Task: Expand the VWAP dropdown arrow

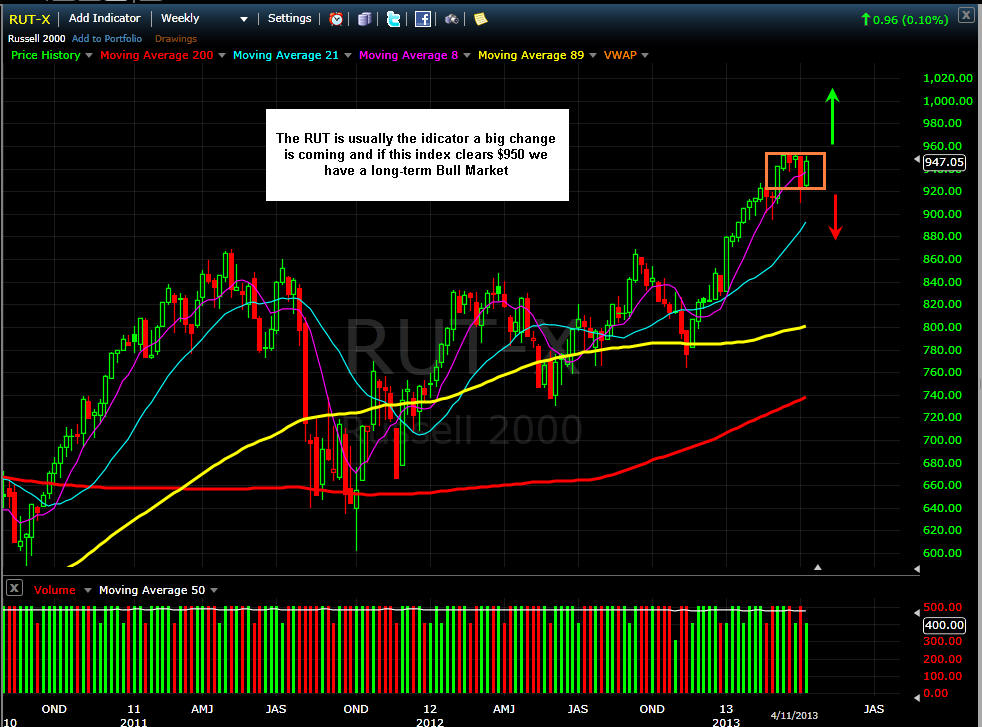Action: 645,56
